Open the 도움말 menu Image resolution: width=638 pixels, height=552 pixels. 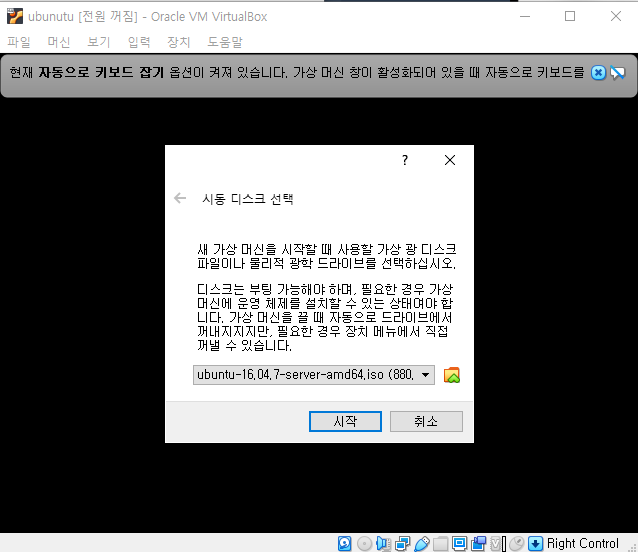[x=225, y=41]
